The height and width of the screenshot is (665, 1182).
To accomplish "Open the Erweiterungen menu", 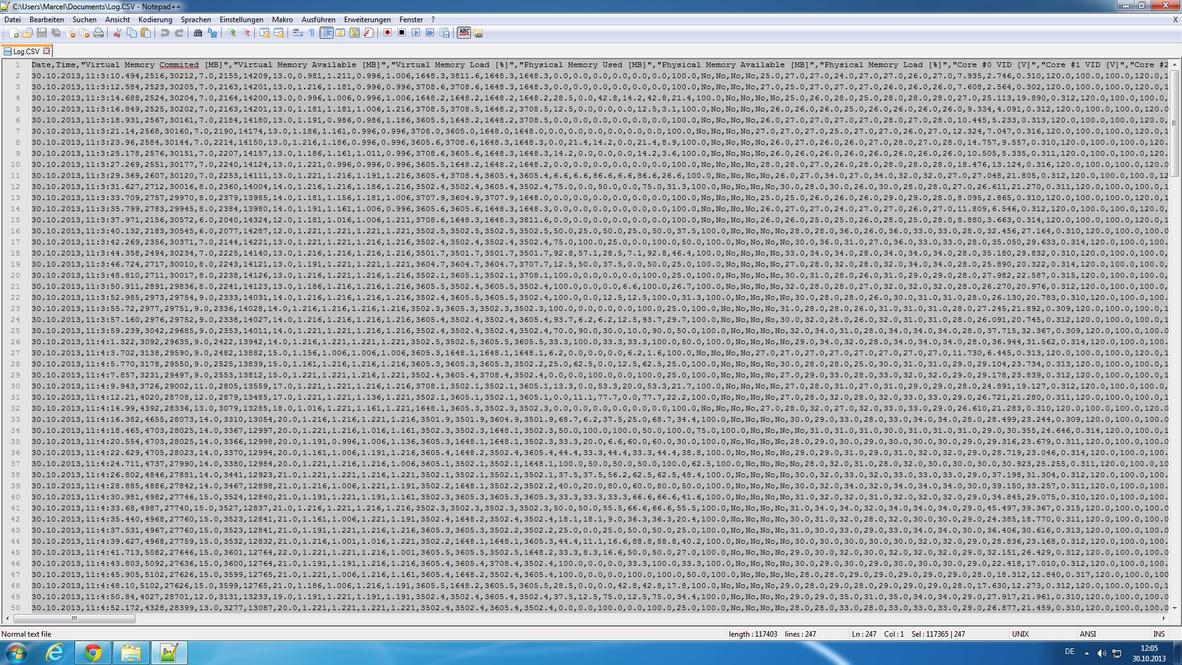I will point(367,20).
